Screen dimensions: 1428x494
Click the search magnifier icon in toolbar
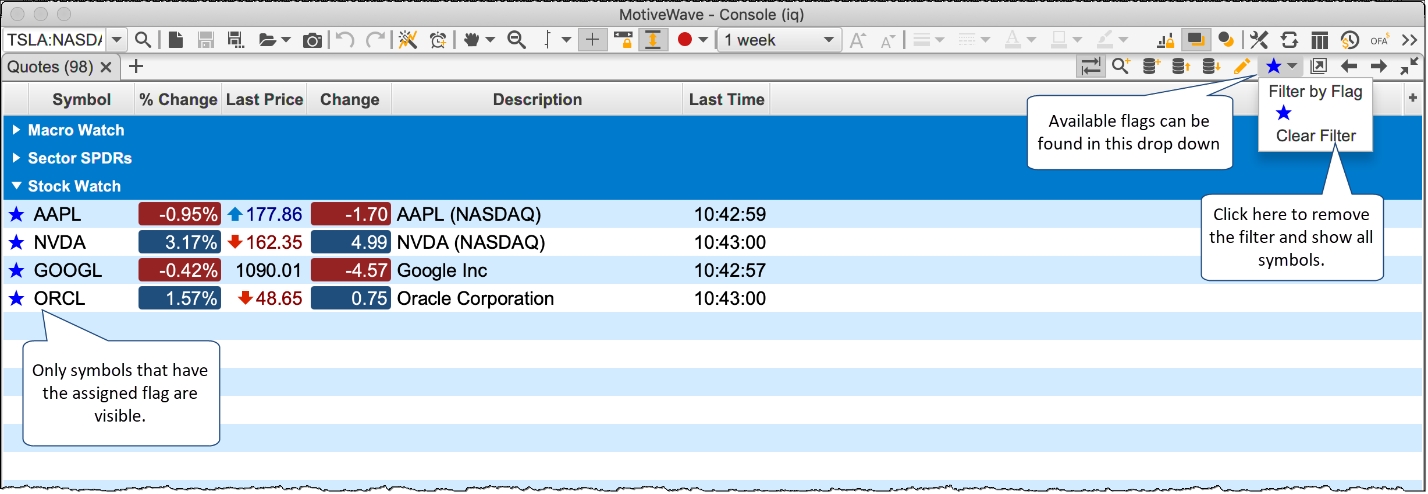click(x=143, y=40)
